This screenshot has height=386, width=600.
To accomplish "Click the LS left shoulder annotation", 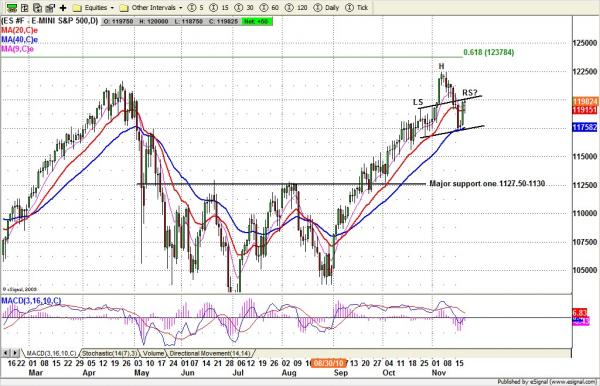I will click(418, 102).
